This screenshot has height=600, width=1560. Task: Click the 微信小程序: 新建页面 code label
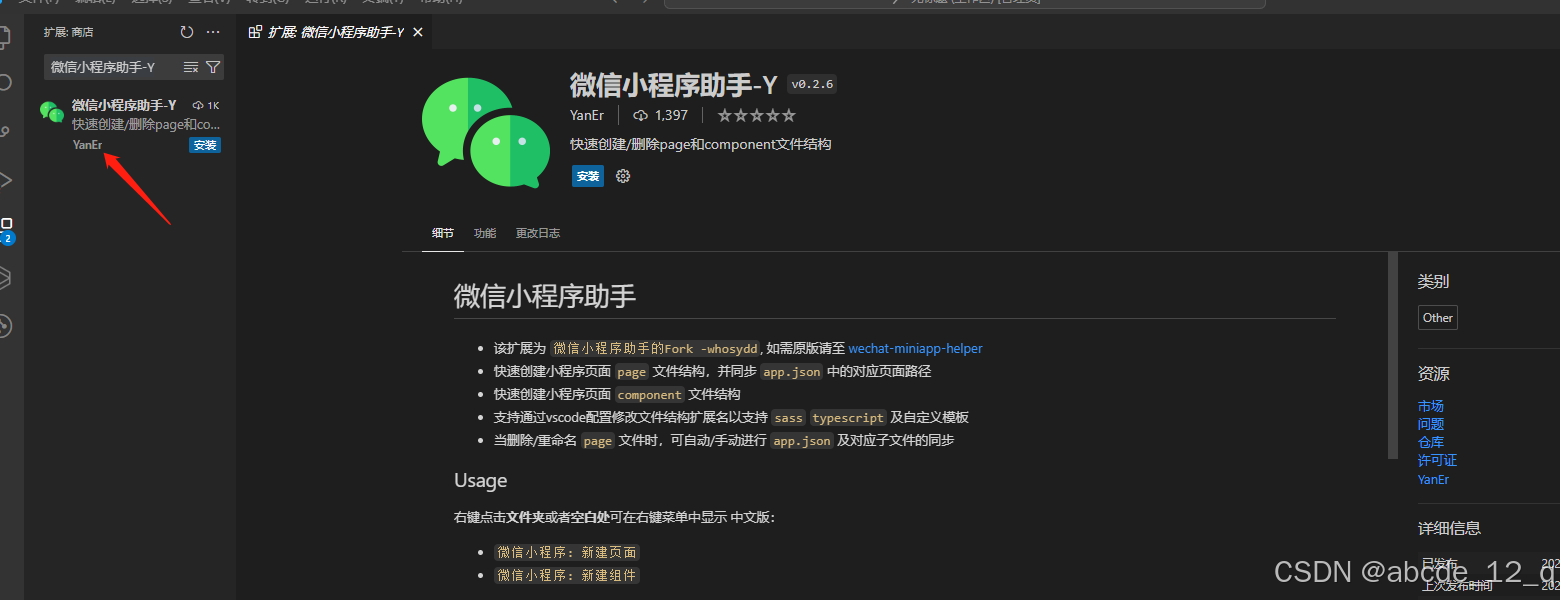[x=567, y=552]
